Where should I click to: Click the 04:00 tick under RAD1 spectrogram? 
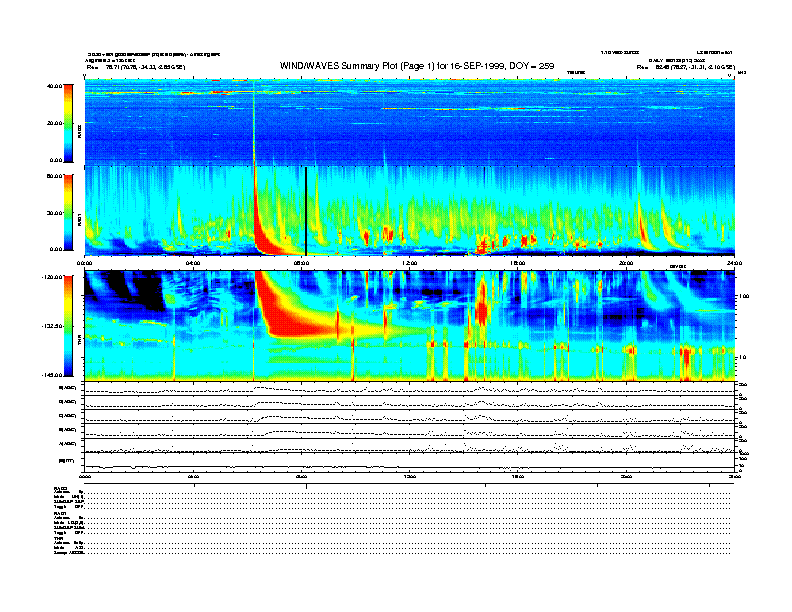click(x=193, y=263)
